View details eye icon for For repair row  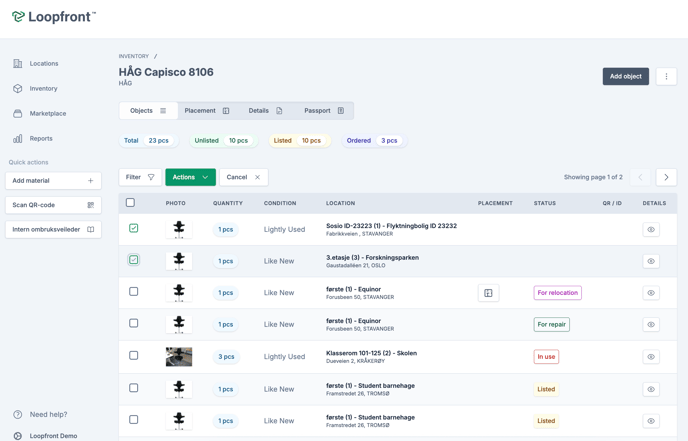[x=651, y=324]
